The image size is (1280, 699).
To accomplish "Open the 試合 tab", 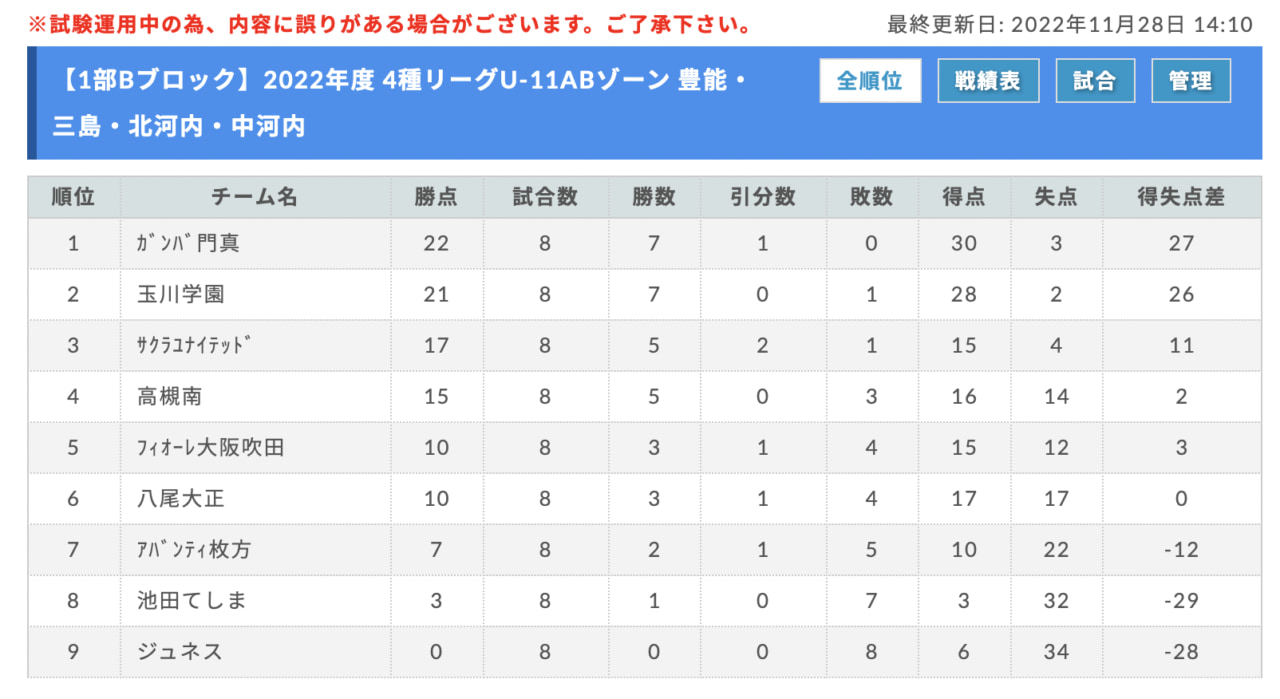I will coord(1095,81).
